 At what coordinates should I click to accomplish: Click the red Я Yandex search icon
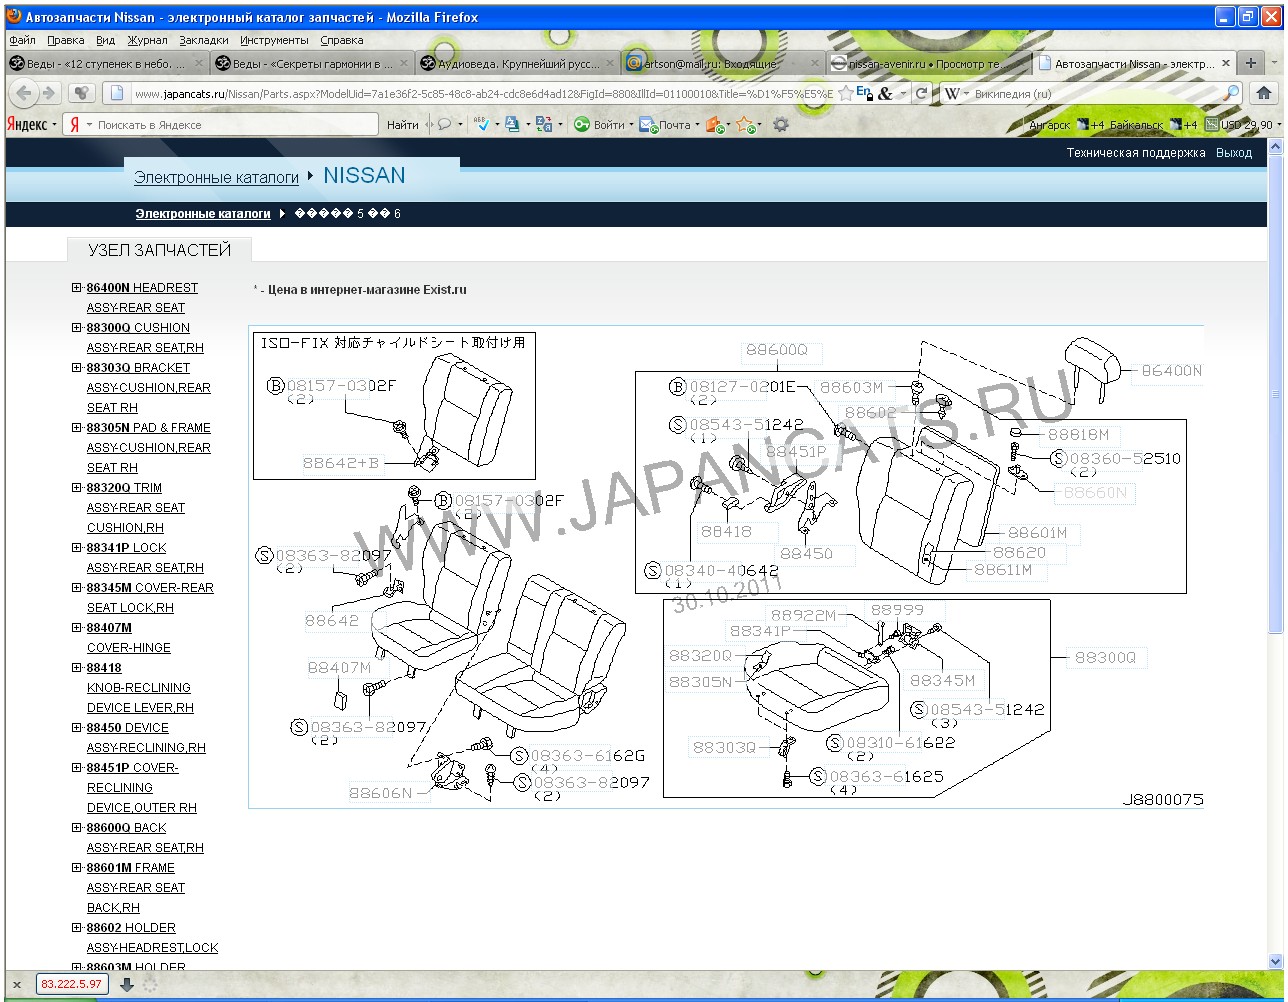(74, 125)
